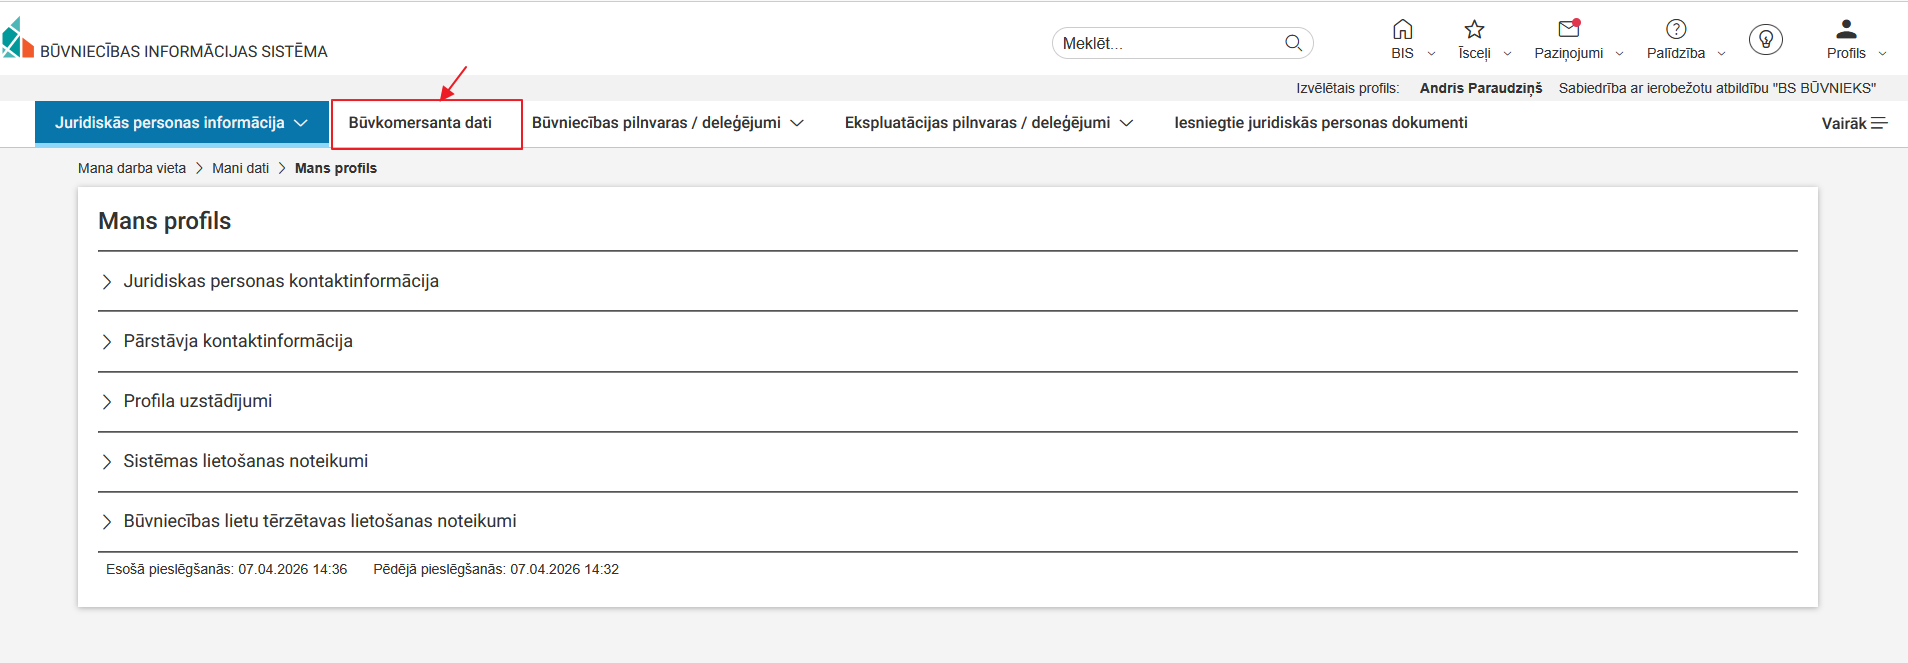
Task: Open the Profils user icon
Action: [x=1846, y=30]
